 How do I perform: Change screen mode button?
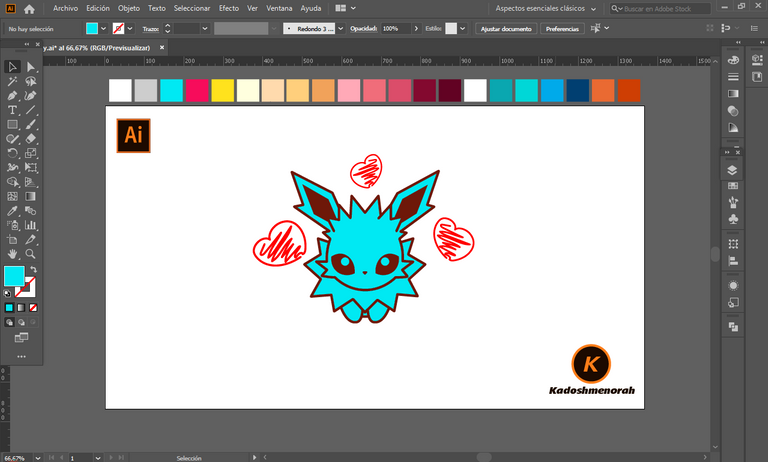(21, 338)
